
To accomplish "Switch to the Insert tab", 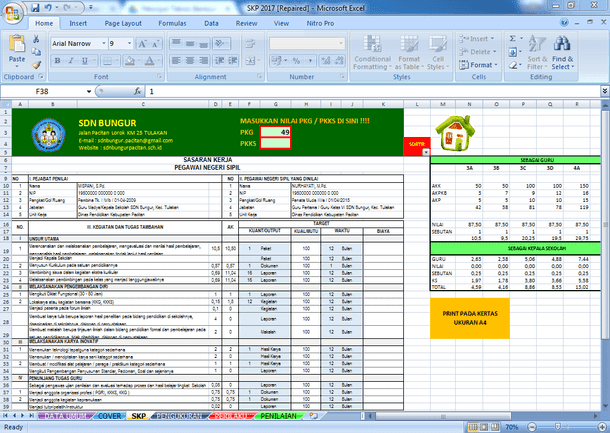I will [78, 23].
